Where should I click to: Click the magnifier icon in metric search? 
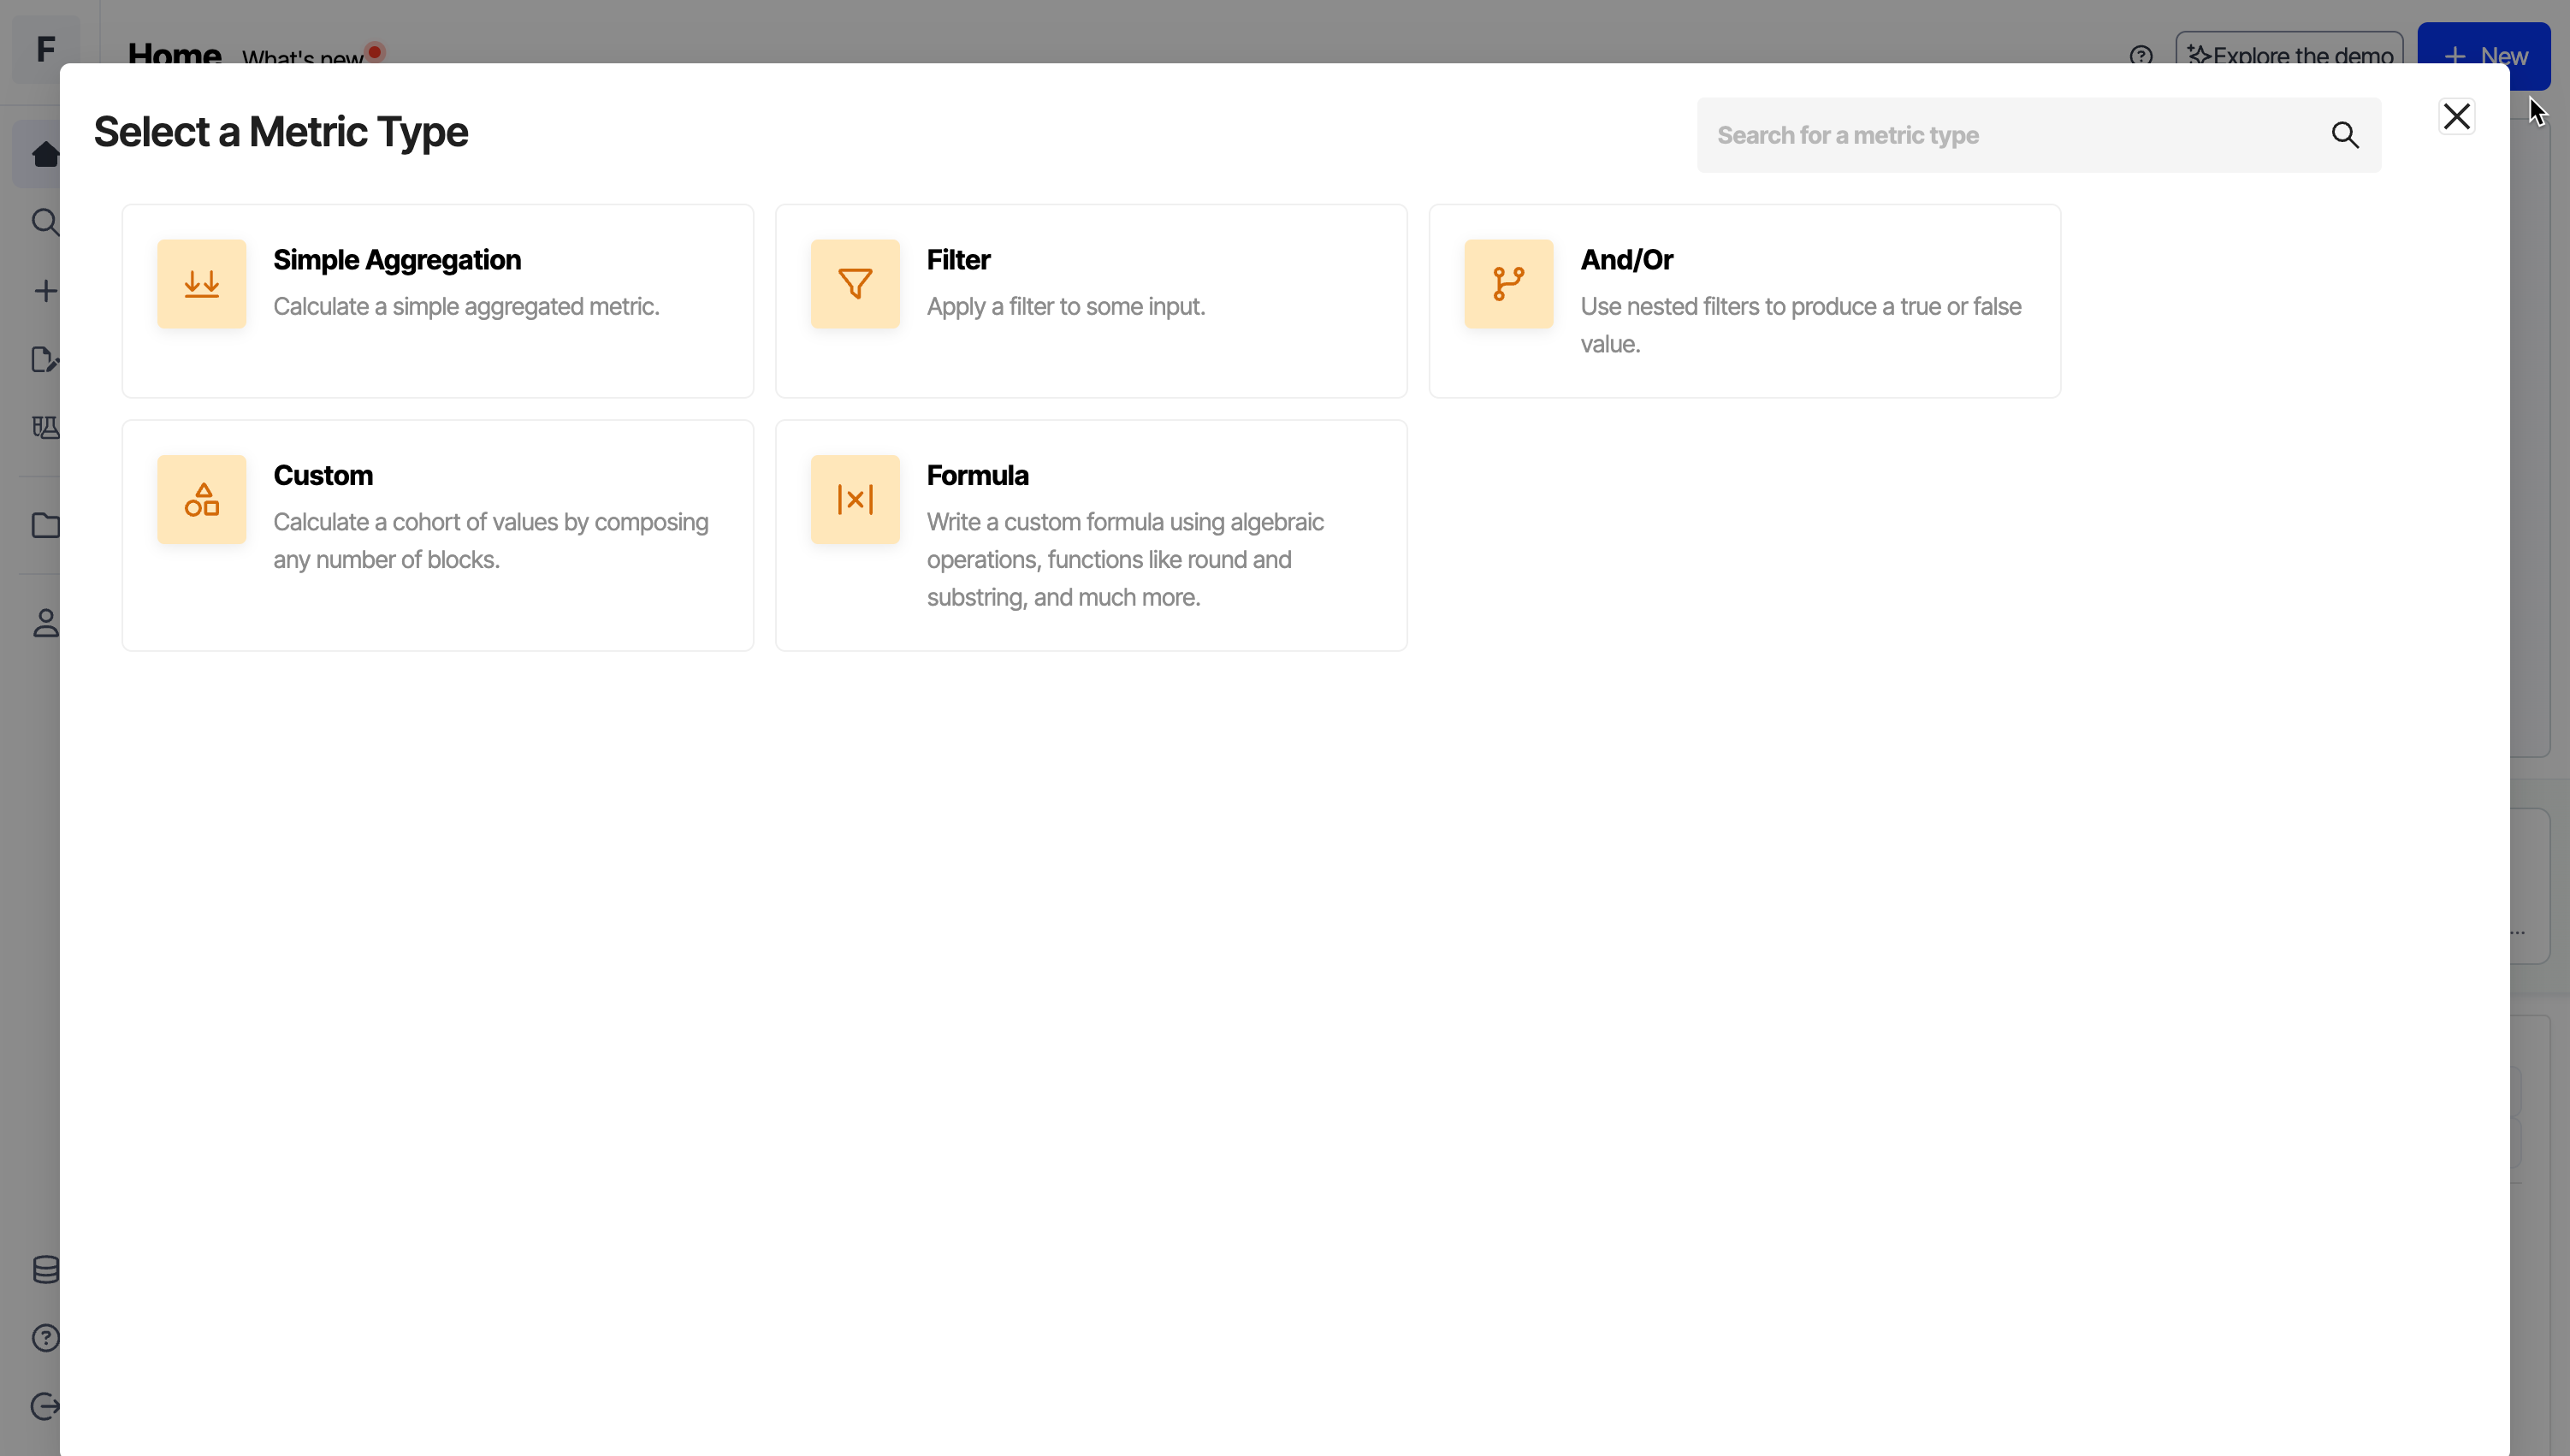[x=2345, y=135]
